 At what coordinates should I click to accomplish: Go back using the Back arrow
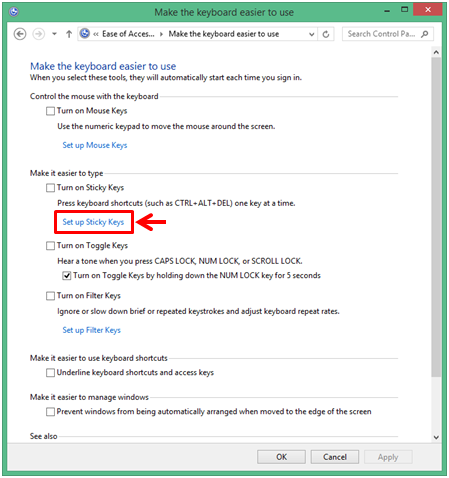(20, 34)
